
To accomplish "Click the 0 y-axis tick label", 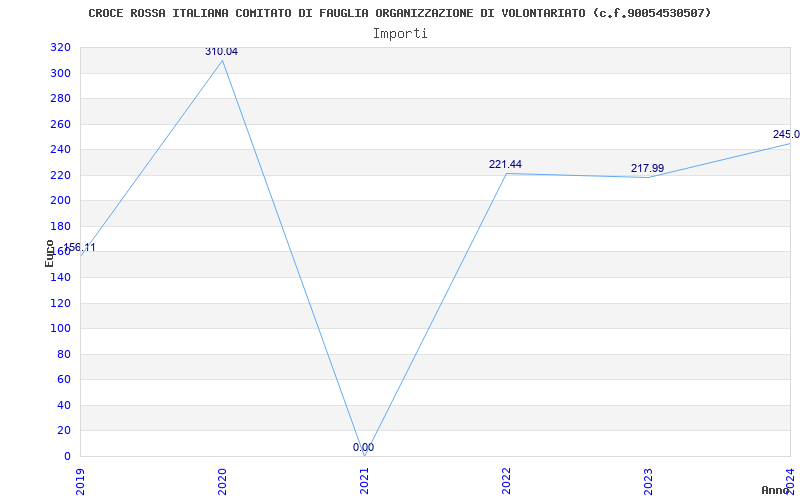I will coord(67,457).
